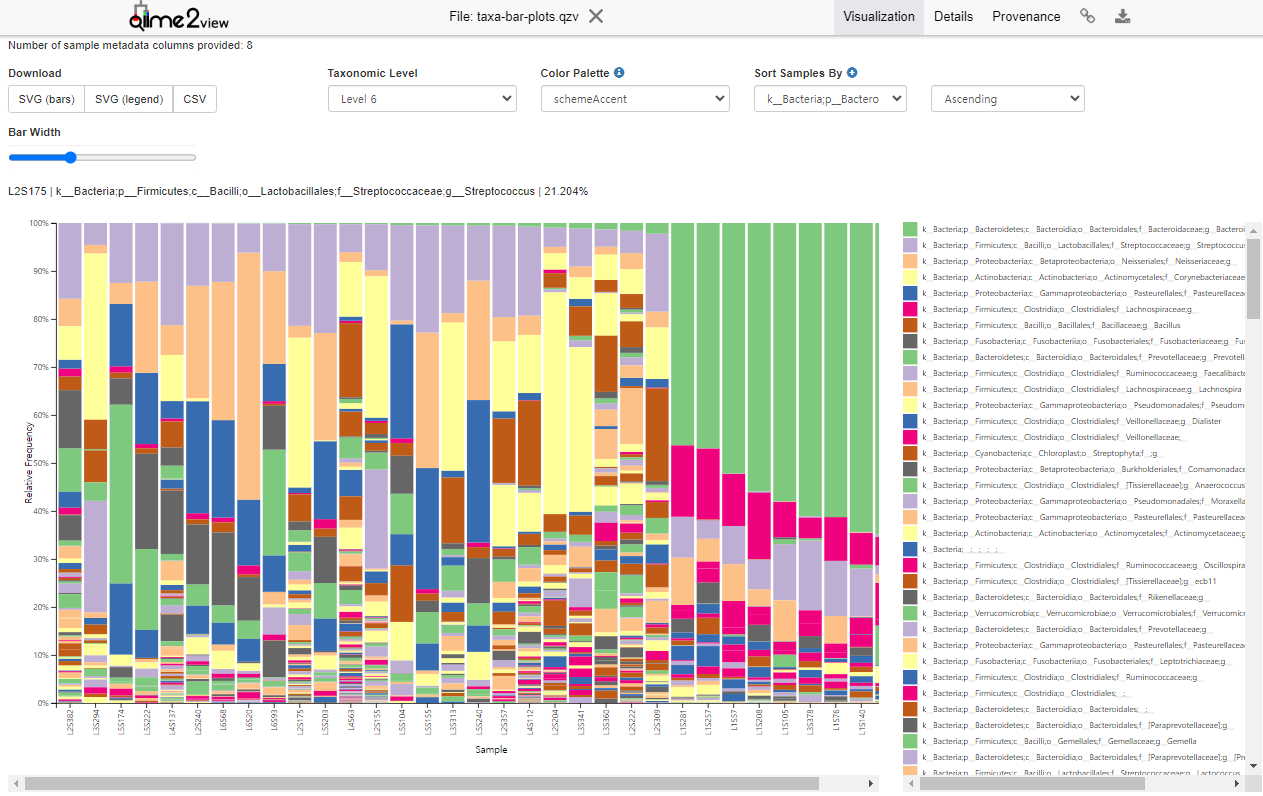
Task: Add a sort level with plus icon
Action: click(x=852, y=73)
